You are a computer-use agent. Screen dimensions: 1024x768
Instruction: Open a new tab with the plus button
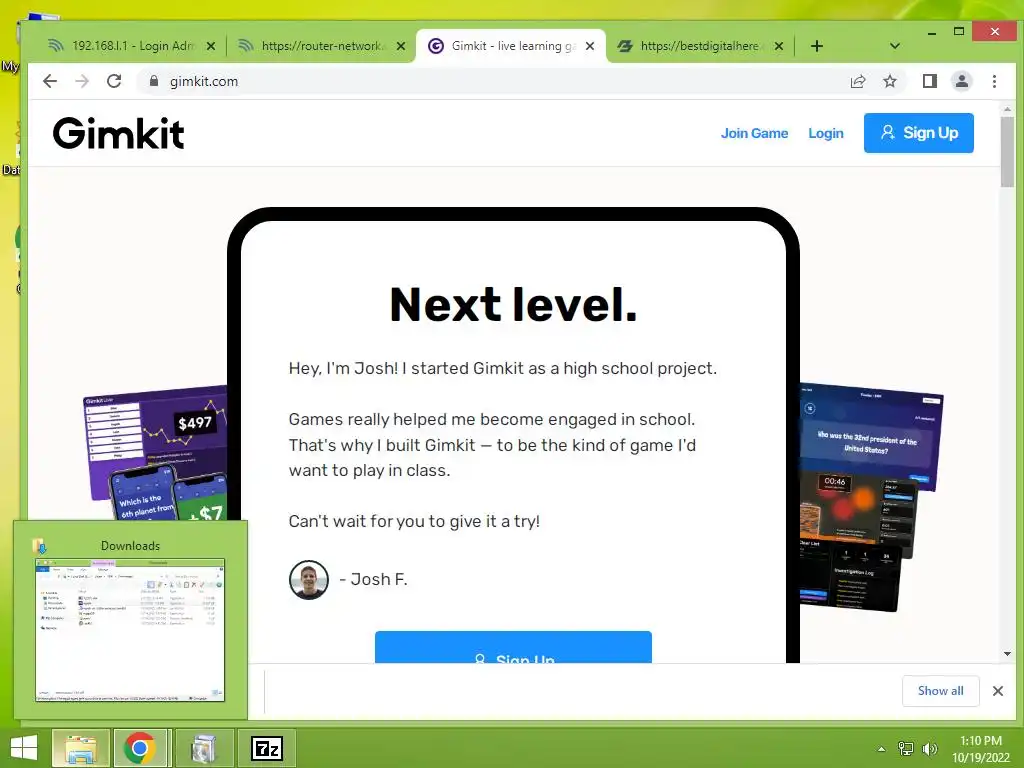pyautogui.click(x=816, y=46)
